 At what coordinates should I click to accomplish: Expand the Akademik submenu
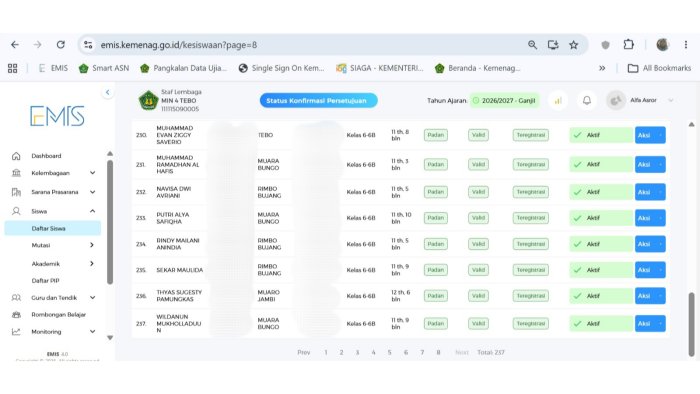coord(62,264)
